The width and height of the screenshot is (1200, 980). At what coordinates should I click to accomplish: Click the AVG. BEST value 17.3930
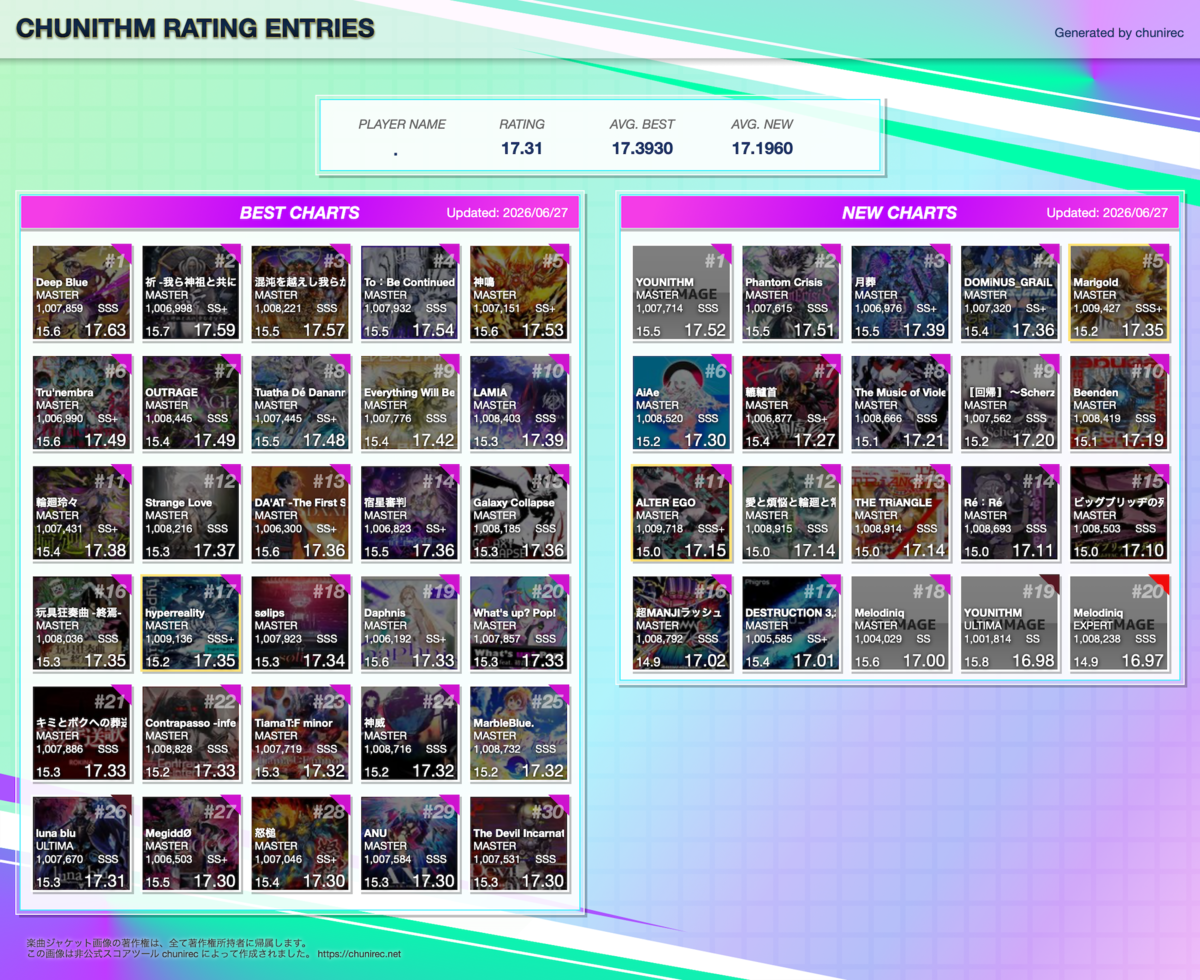click(x=642, y=149)
